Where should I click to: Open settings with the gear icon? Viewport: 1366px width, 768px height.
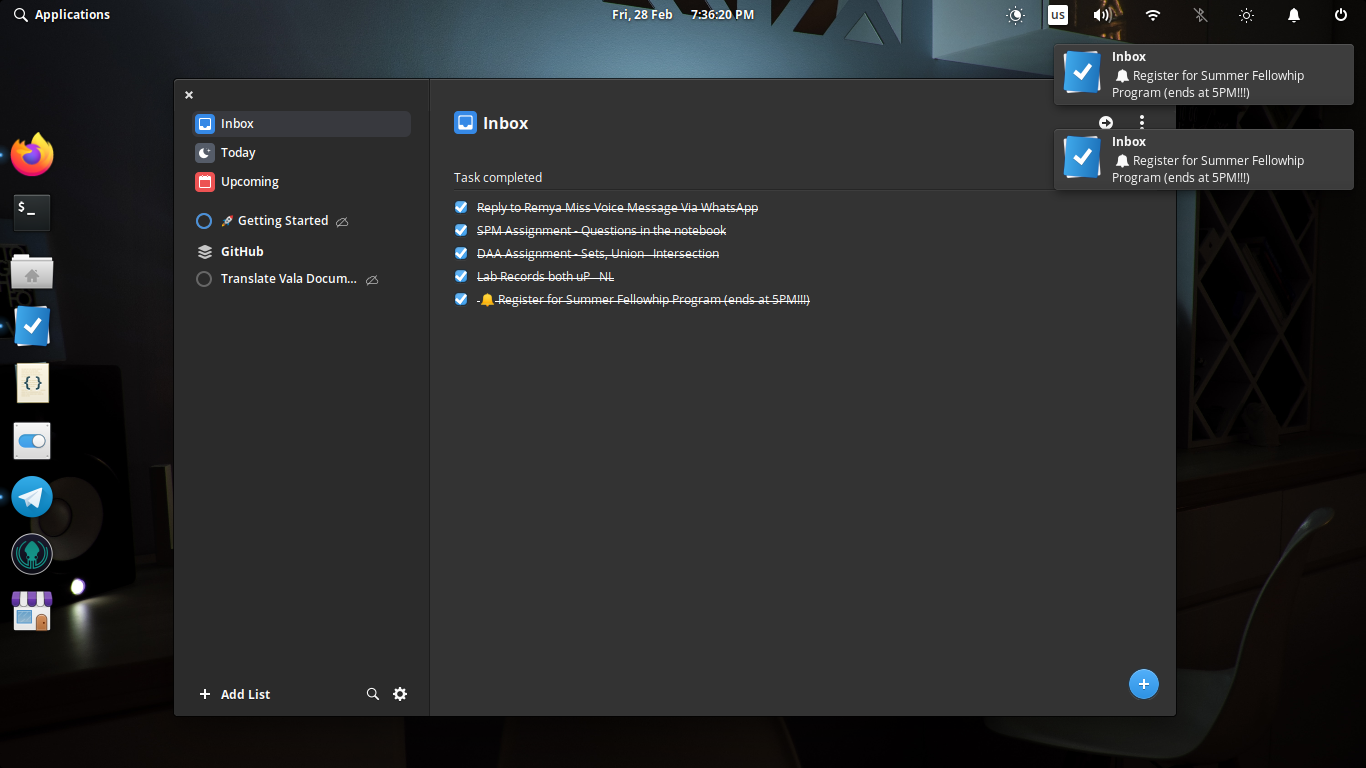[400, 694]
